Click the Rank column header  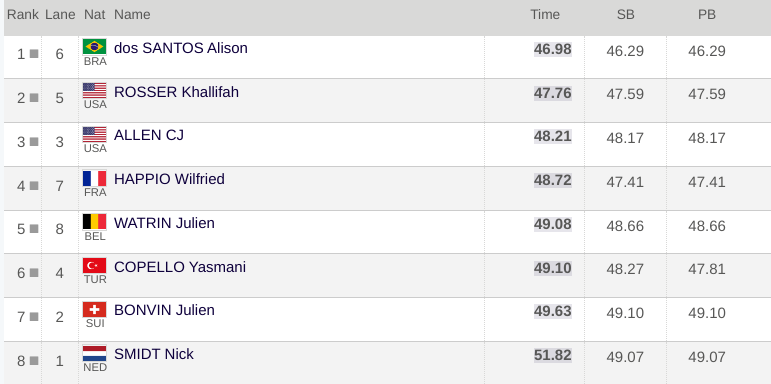23,15
